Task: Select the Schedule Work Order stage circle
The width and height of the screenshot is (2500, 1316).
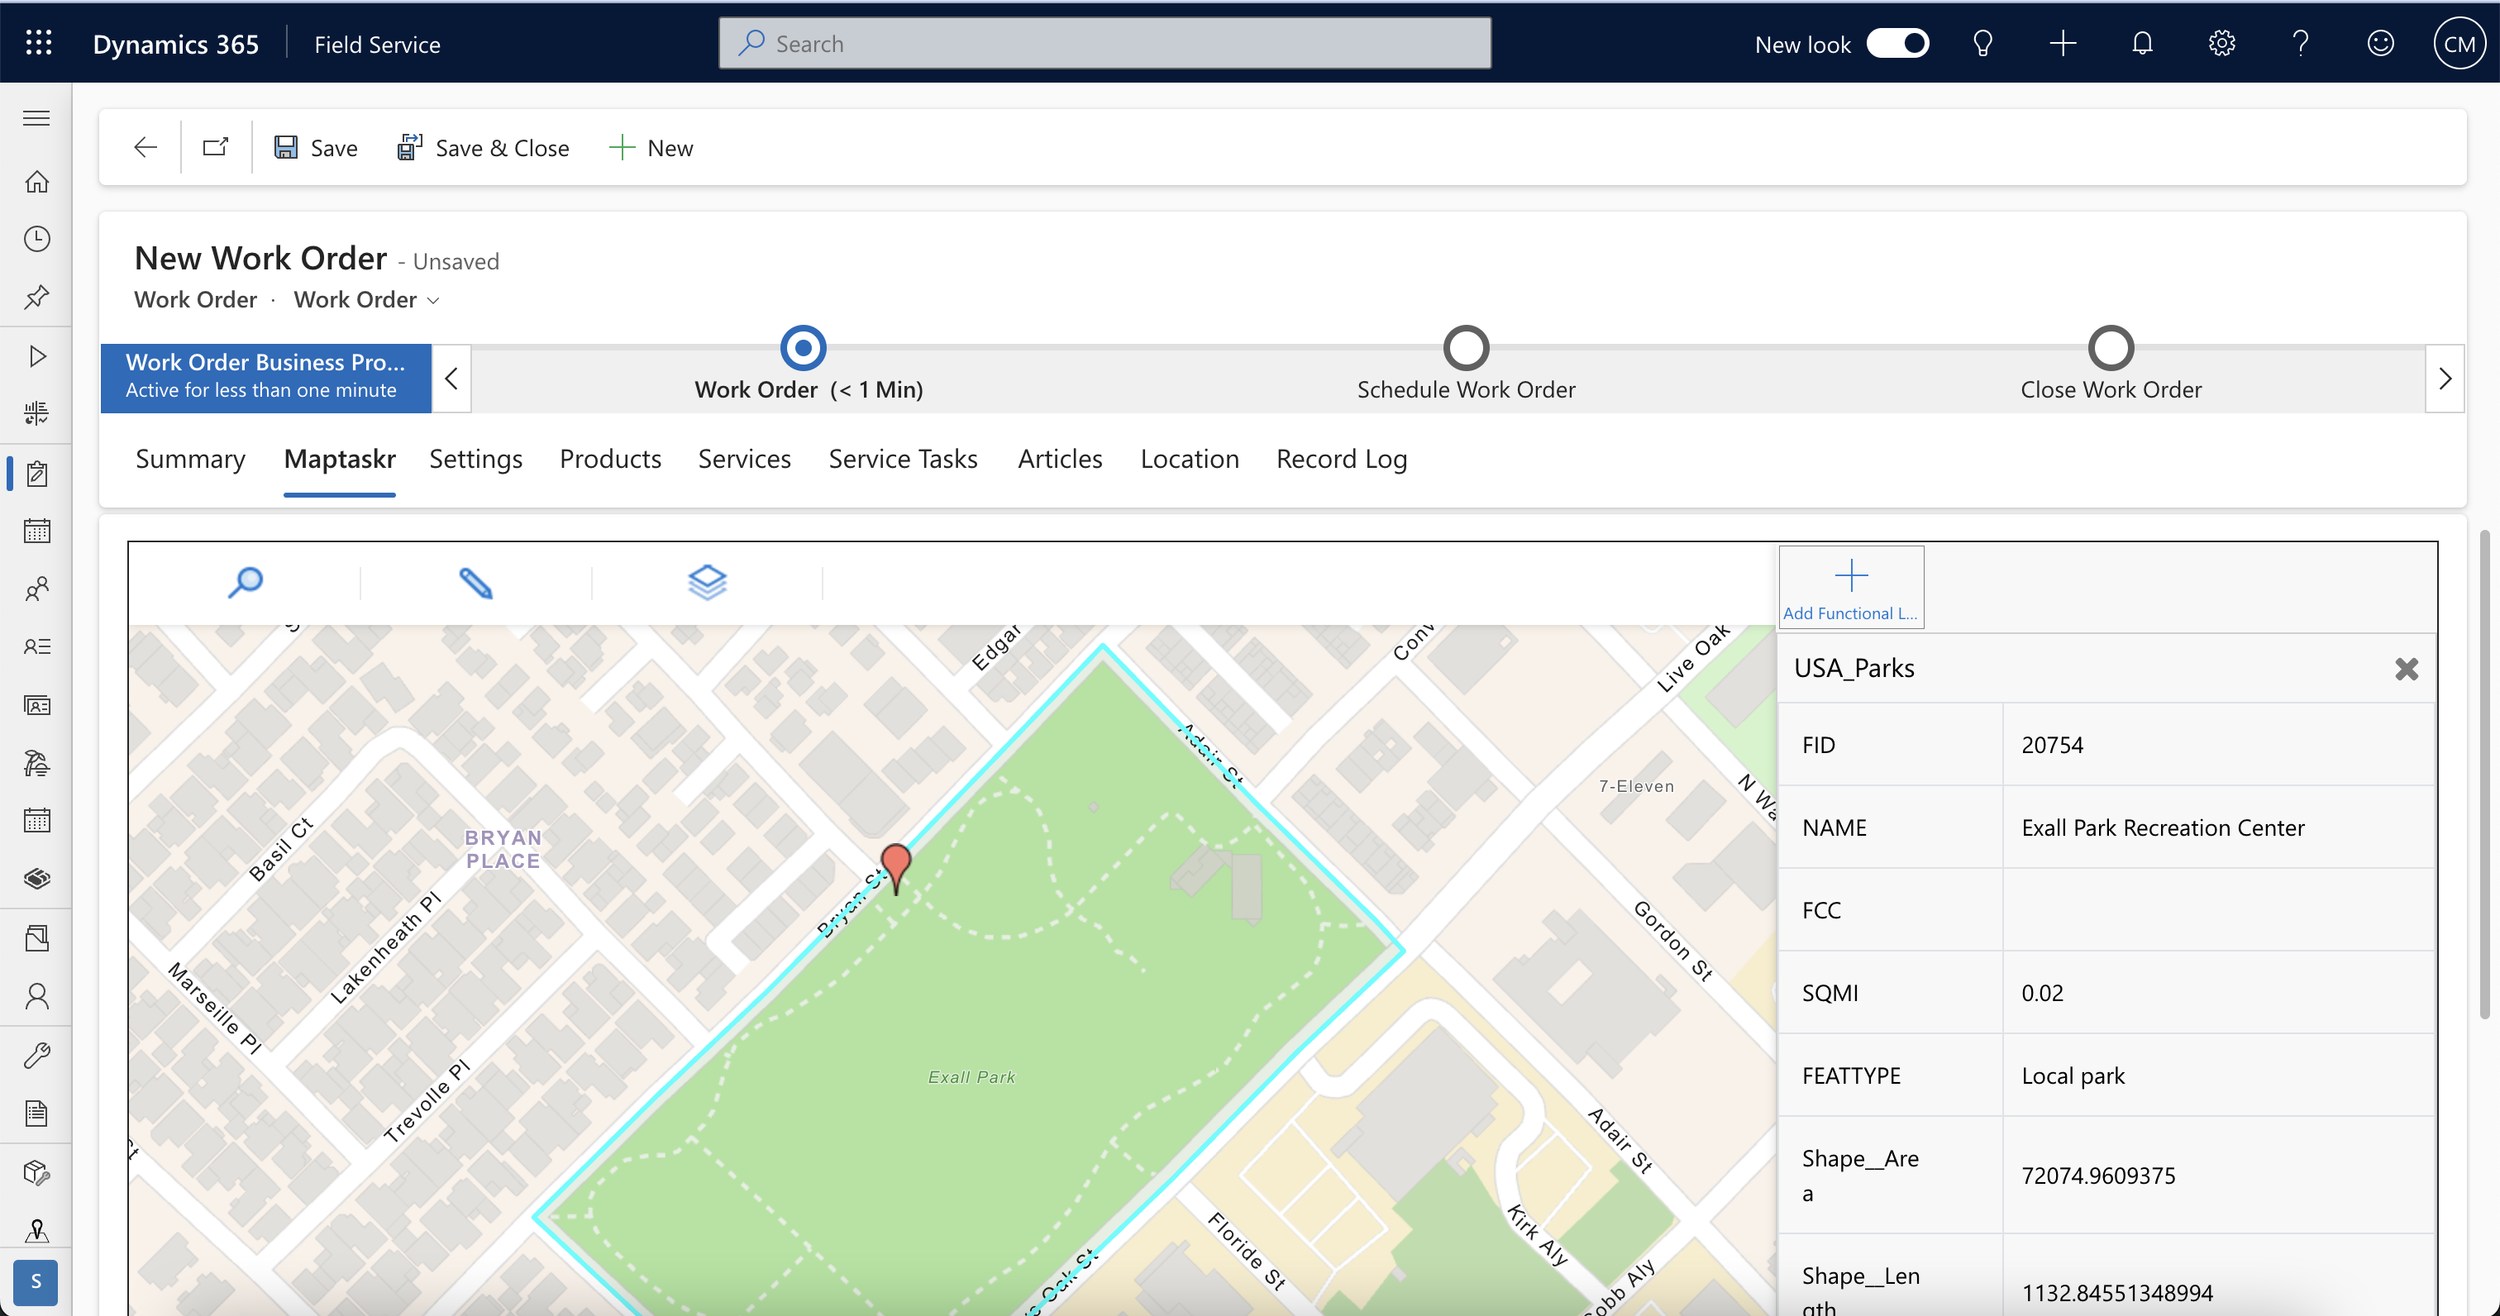Action: click(1466, 348)
